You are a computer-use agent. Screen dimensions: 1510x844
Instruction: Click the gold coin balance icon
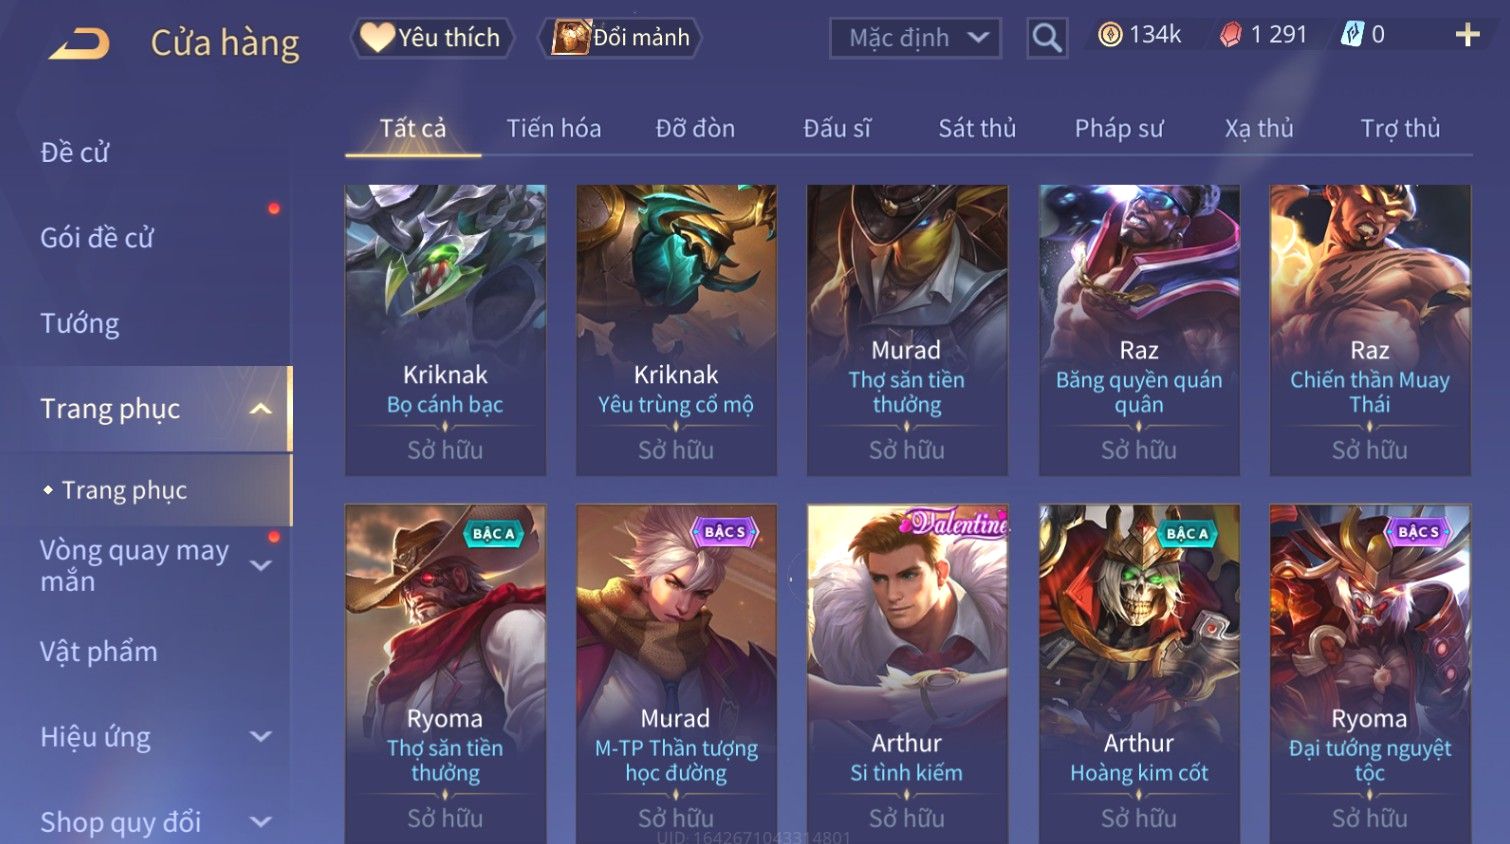pyautogui.click(x=1110, y=35)
